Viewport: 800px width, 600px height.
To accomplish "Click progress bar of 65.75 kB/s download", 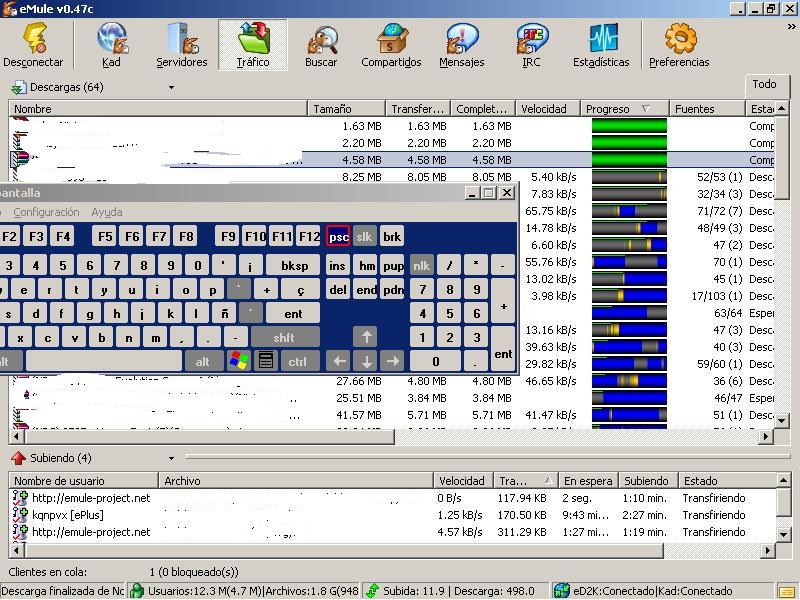I will click(x=629, y=211).
